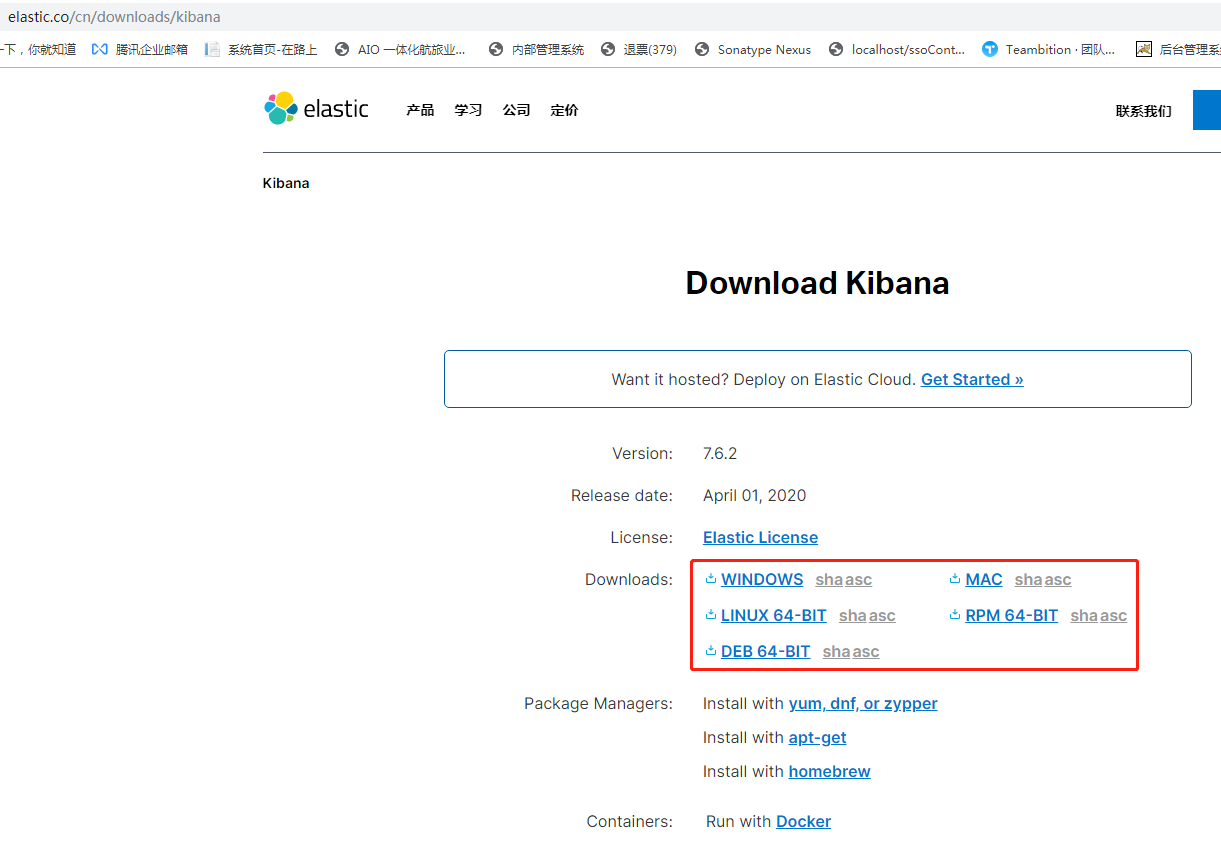Open the 内部管理系统 bookmark globe icon
This screenshot has height=850, width=1221.
pos(496,49)
